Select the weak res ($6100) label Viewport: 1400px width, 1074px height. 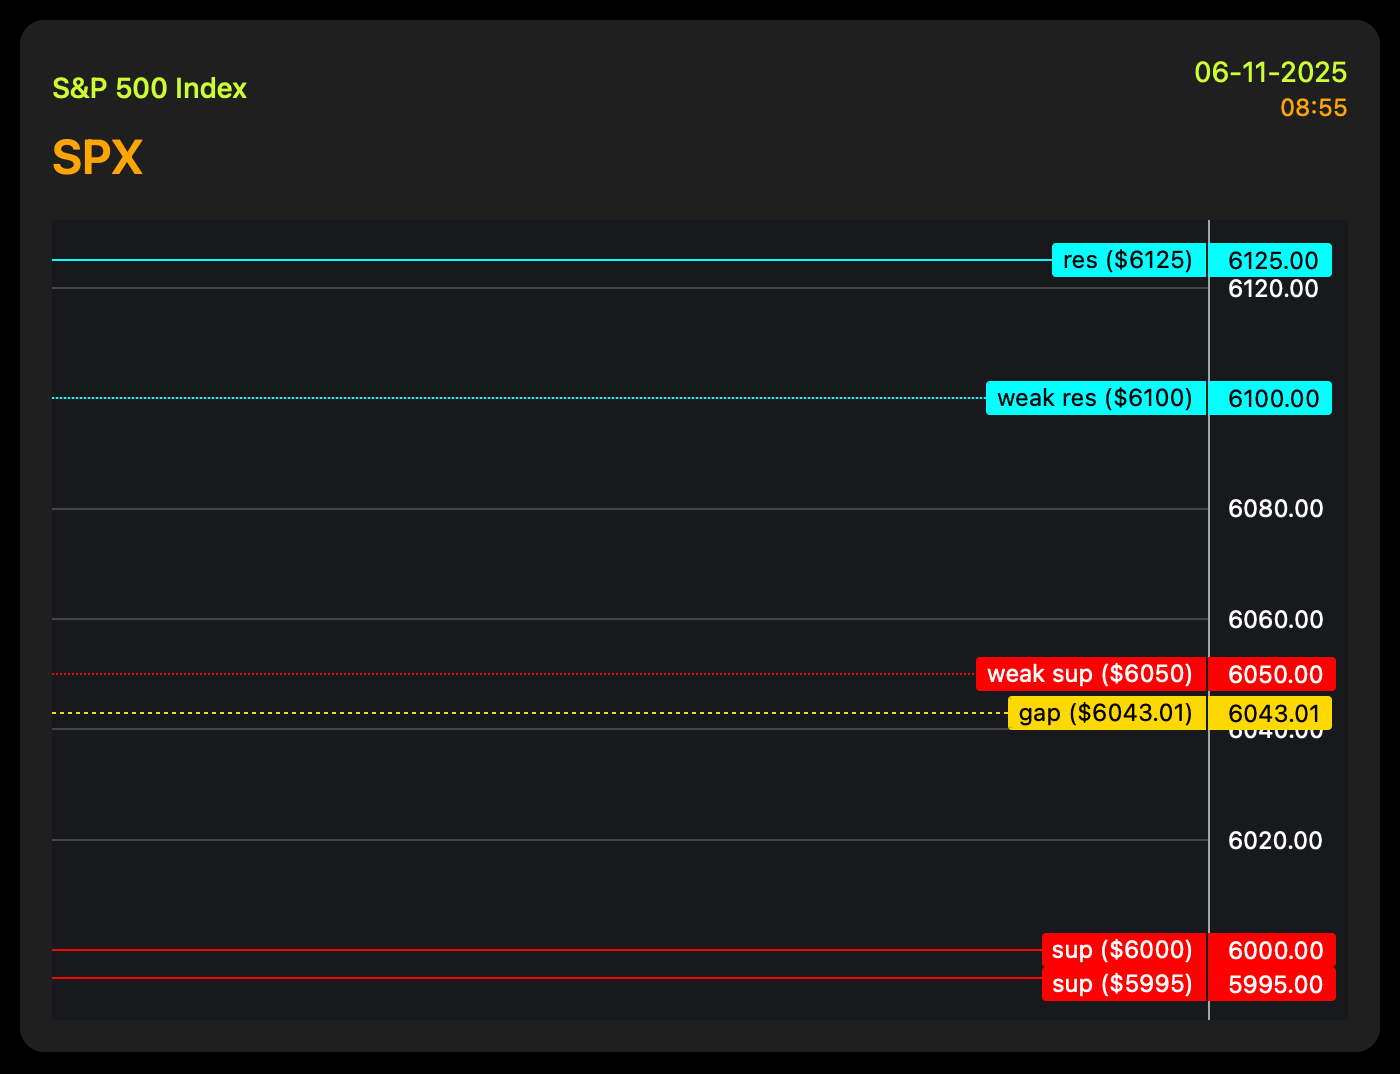(x=1096, y=398)
